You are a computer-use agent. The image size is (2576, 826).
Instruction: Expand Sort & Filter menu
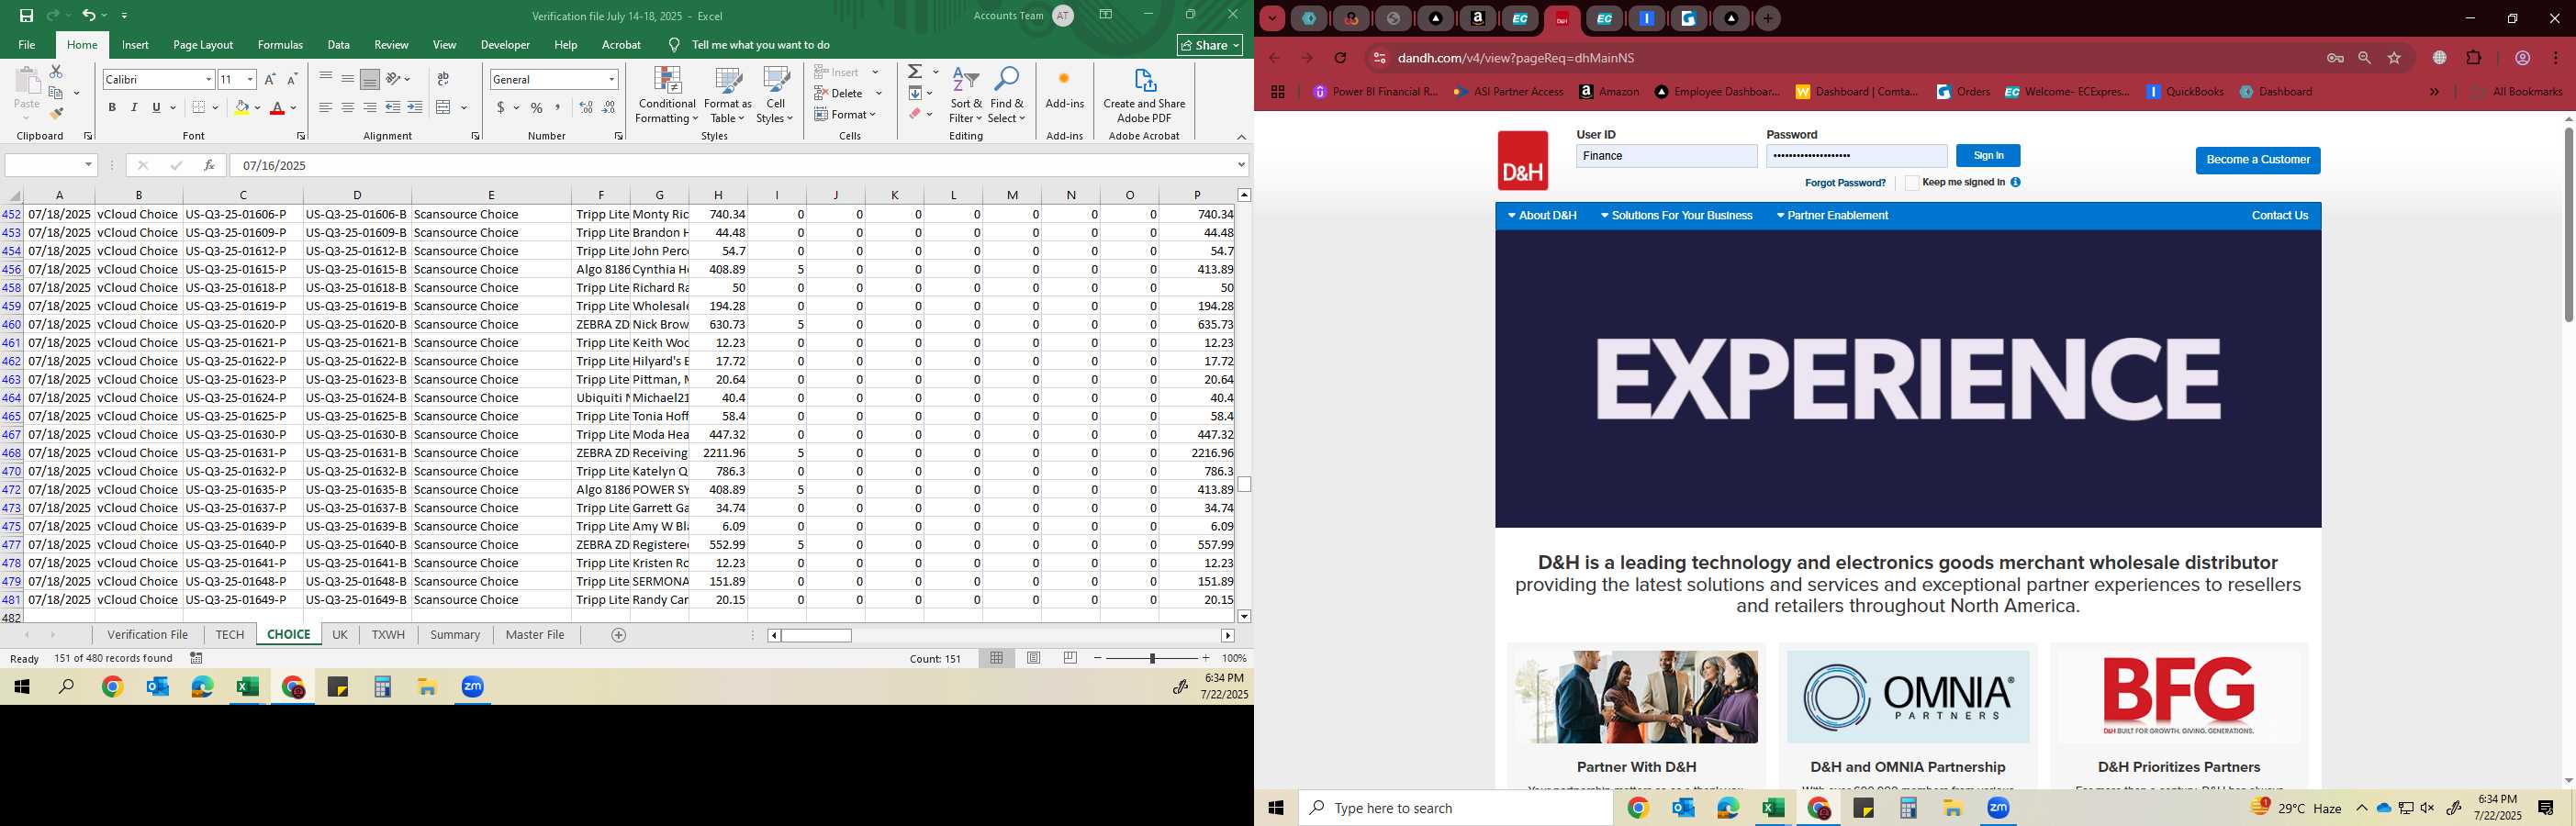[966, 96]
